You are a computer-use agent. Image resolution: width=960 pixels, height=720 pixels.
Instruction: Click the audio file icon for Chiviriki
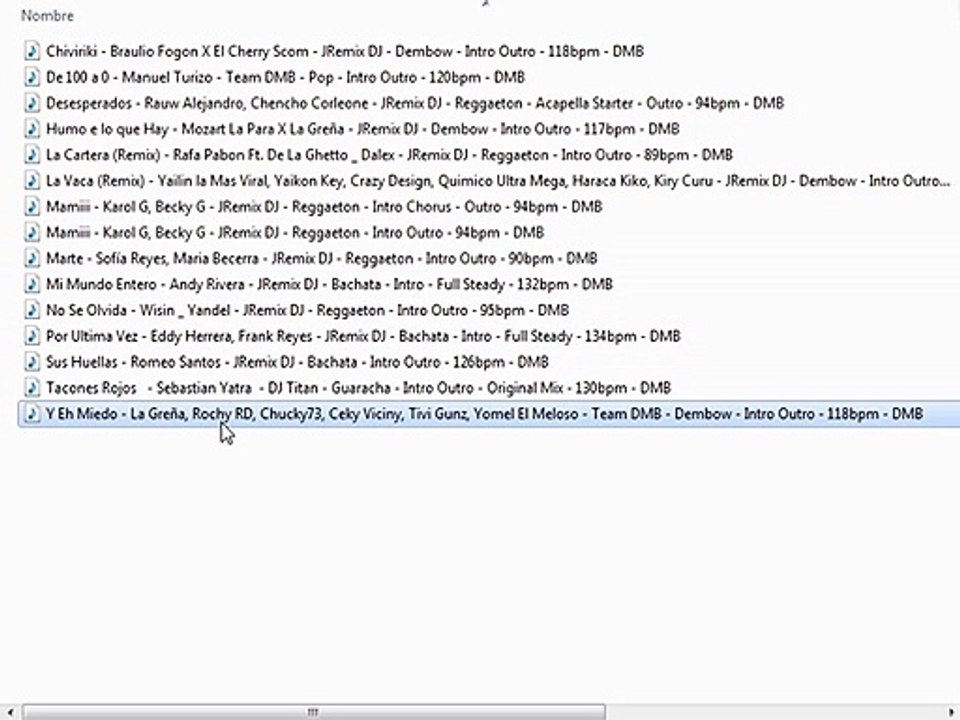coord(32,51)
